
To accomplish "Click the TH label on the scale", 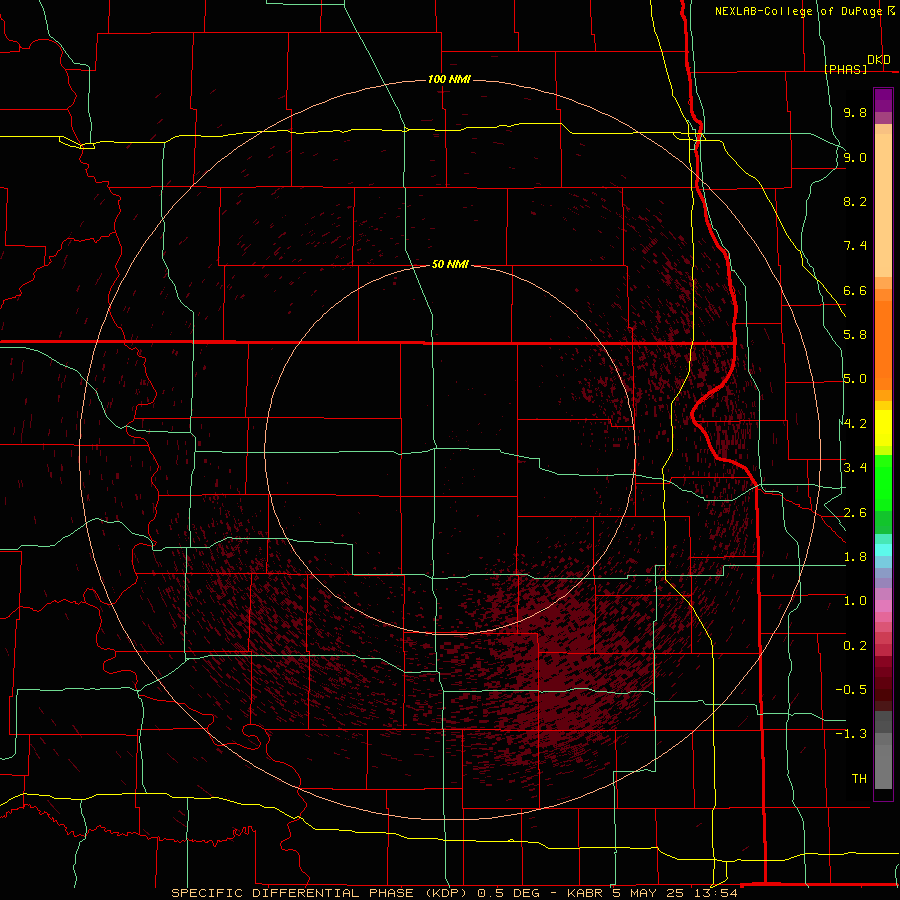I will coord(859,779).
